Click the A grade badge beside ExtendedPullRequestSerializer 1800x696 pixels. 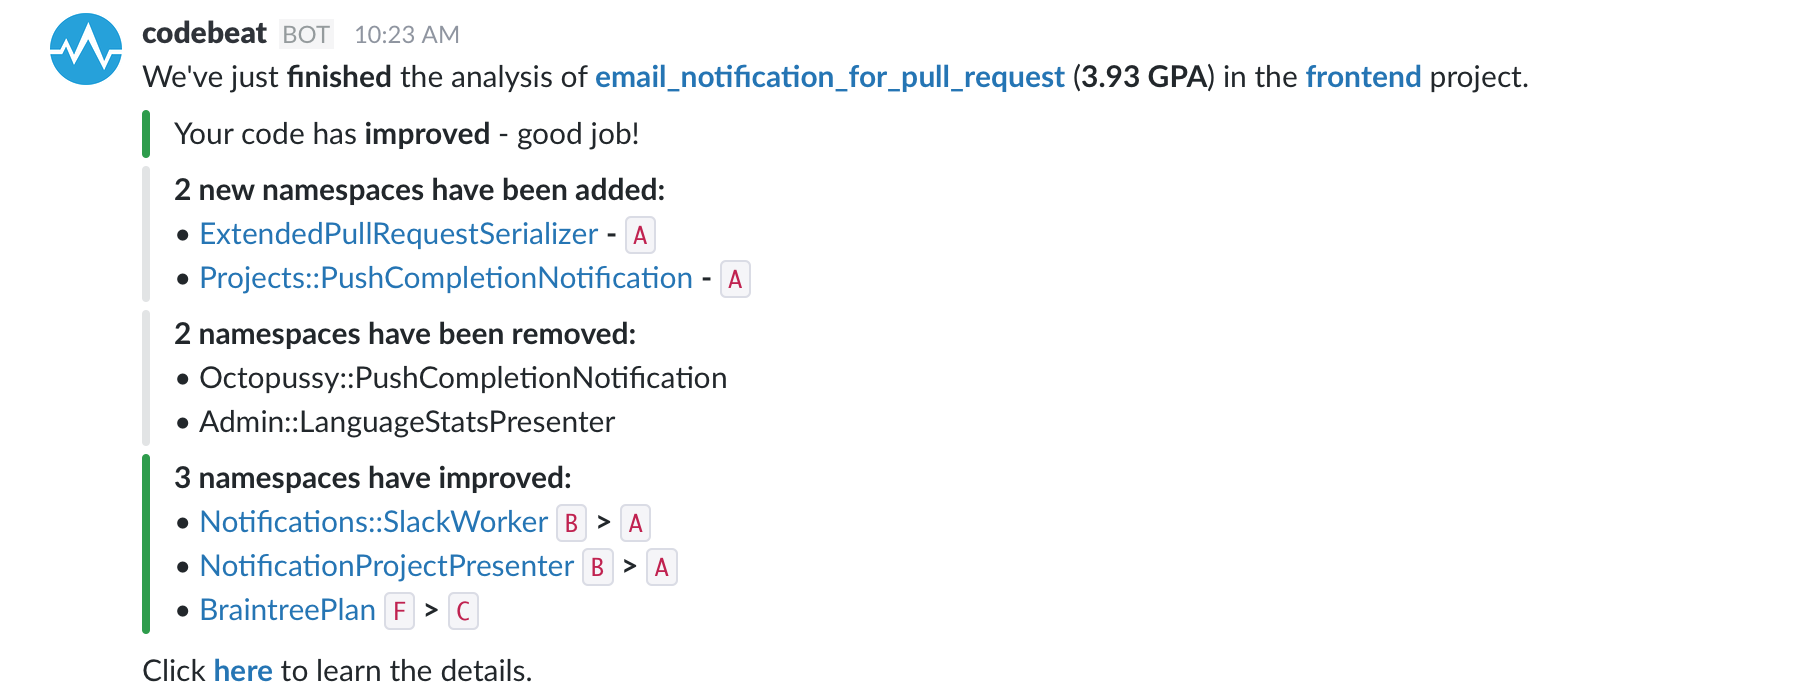pyautogui.click(x=640, y=235)
